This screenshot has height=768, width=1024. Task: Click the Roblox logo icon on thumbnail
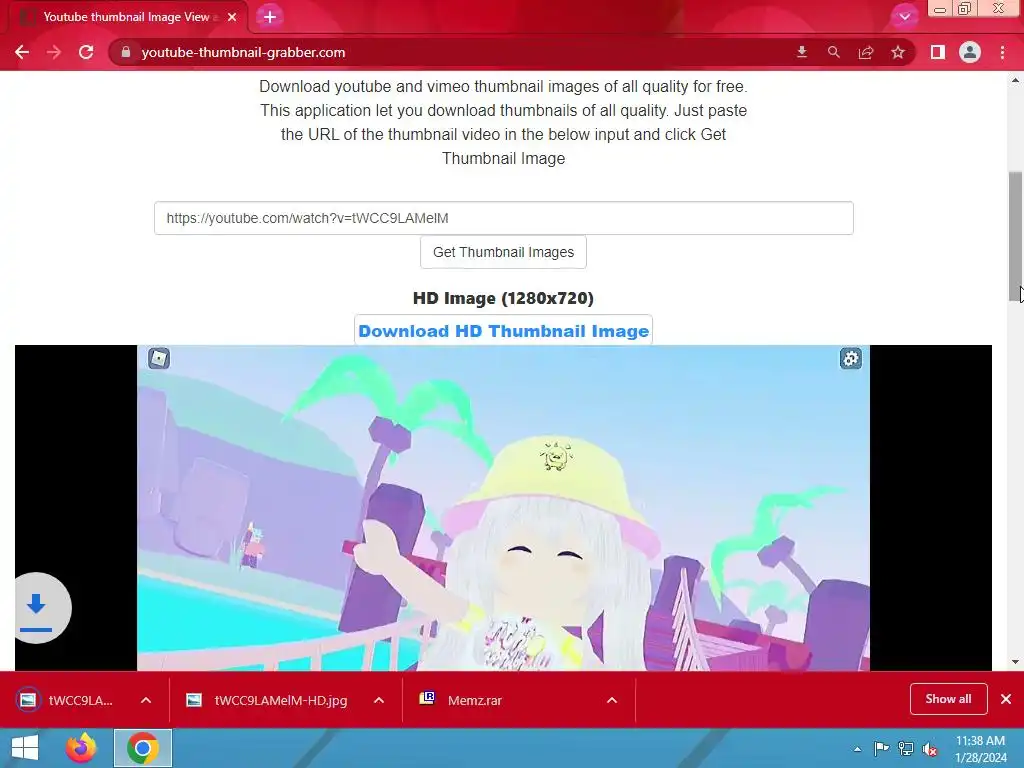click(159, 359)
